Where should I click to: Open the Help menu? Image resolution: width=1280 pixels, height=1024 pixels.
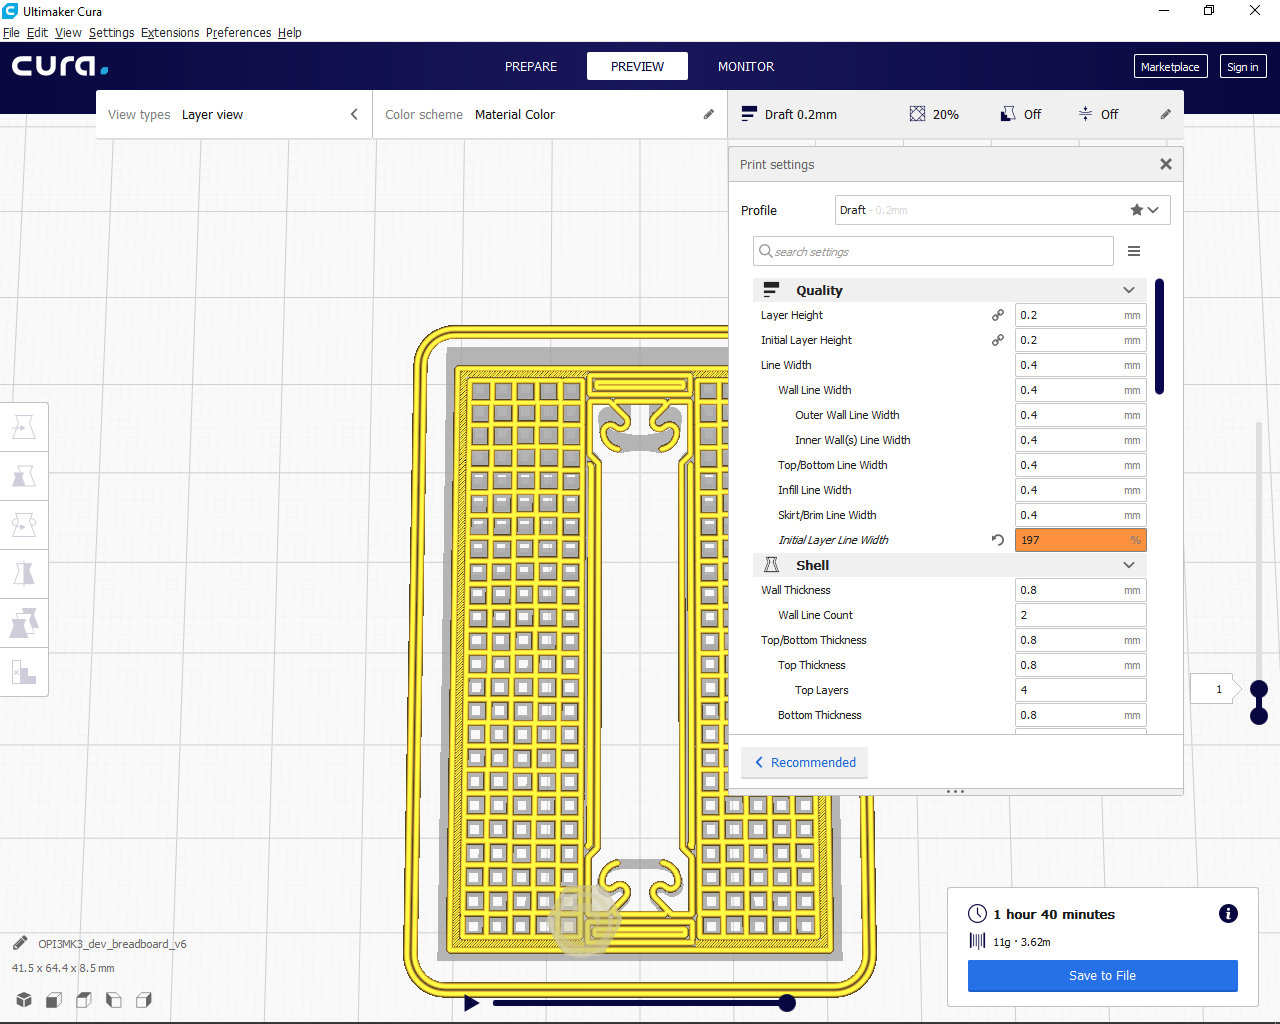(289, 32)
